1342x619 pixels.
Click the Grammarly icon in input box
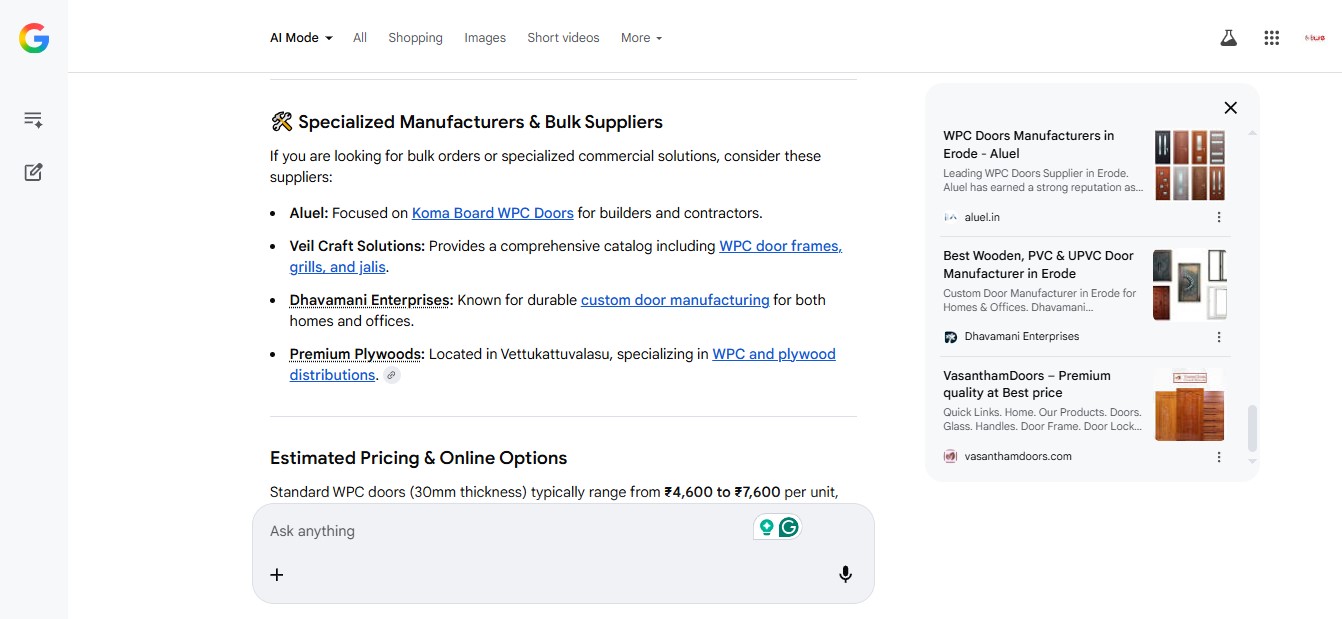coord(789,527)
